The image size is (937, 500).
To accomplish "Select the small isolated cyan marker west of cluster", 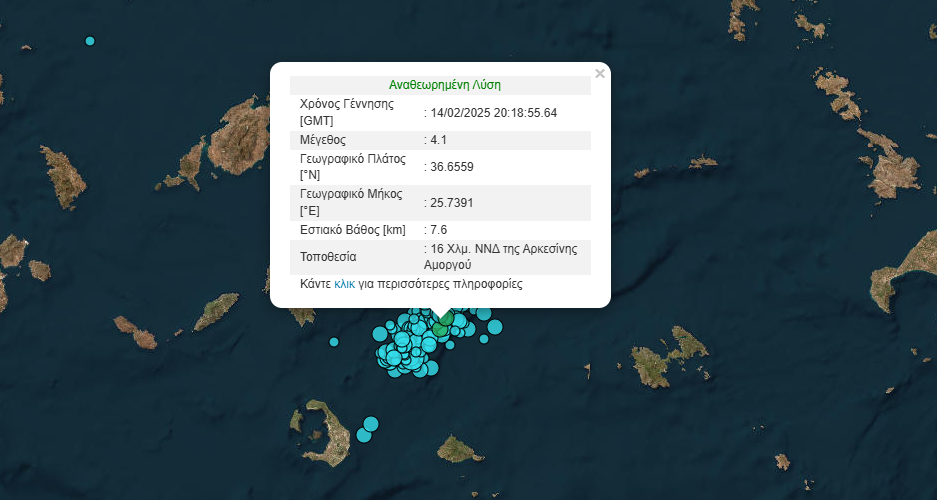I will (334, 342).
